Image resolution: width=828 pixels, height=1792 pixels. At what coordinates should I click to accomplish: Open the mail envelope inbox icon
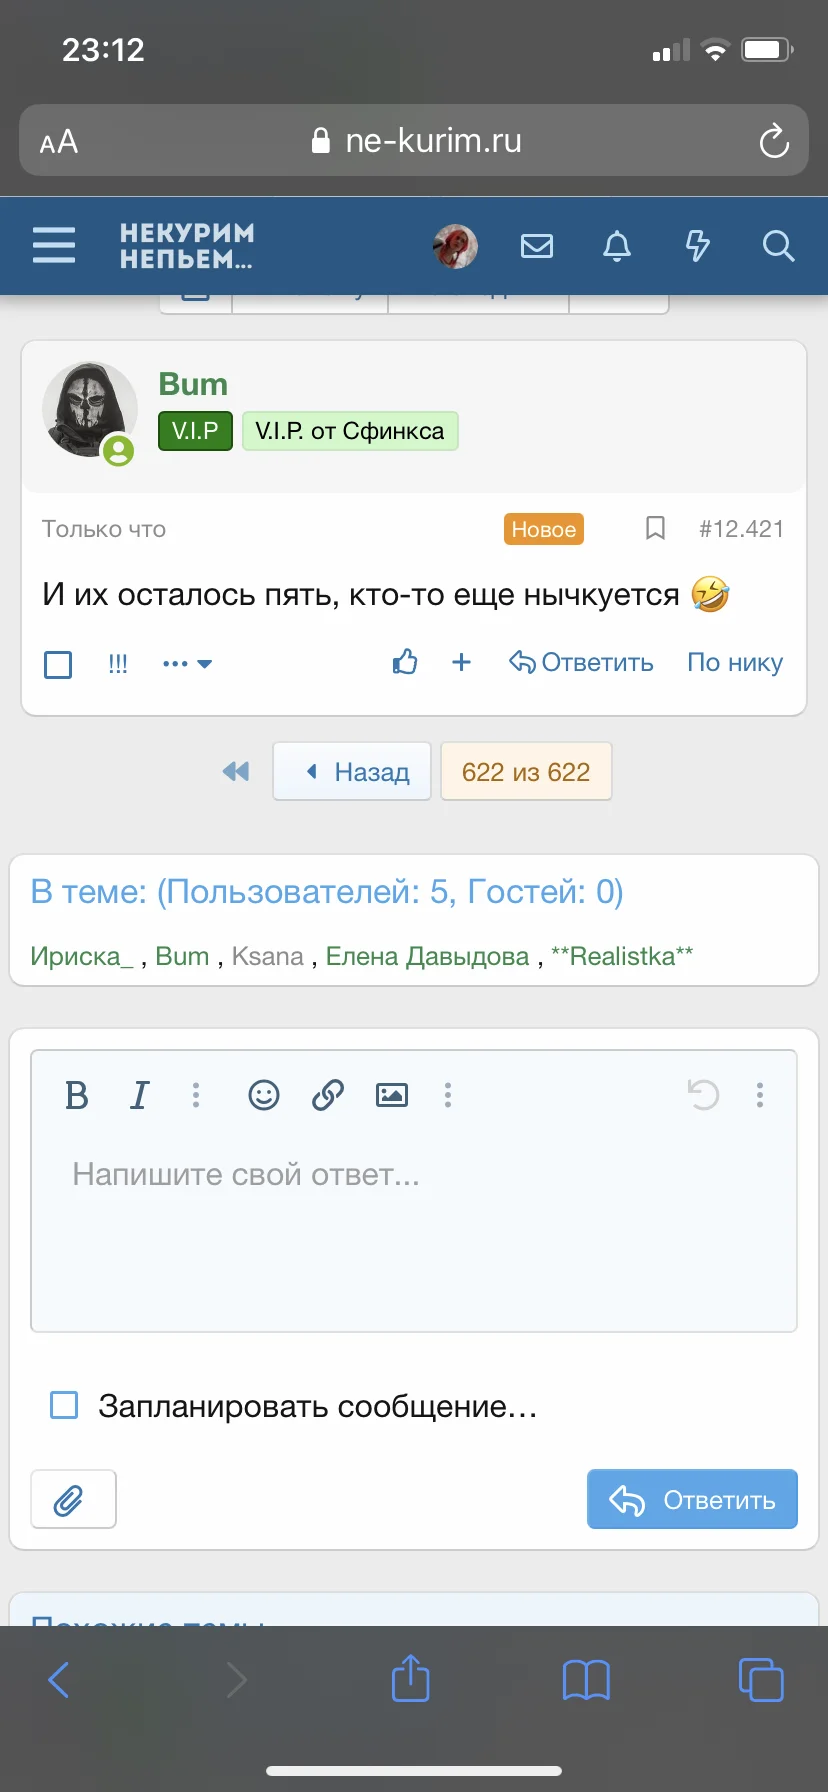point(537,246)
